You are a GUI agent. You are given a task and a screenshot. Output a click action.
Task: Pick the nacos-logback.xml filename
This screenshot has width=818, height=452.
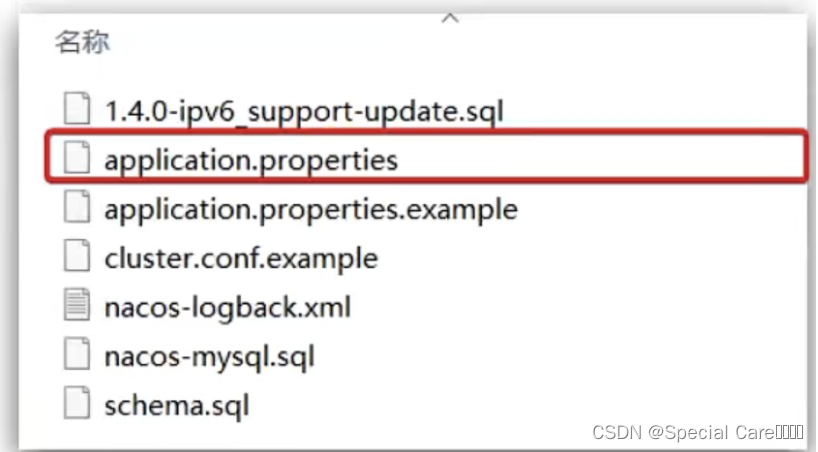[227, 307]
